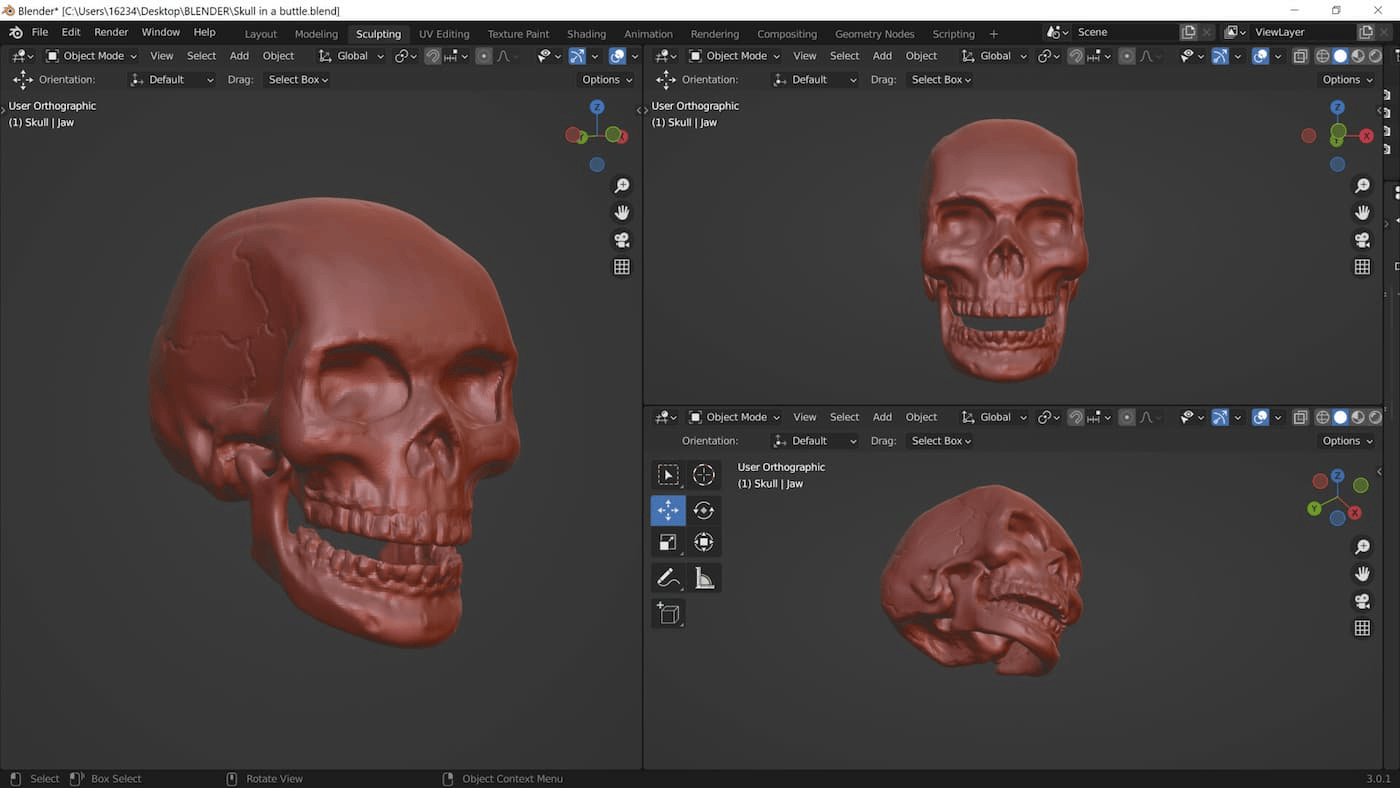Open the Blender logo menu
Screen dimensions: 1400x788
click(x=15, y=32)
